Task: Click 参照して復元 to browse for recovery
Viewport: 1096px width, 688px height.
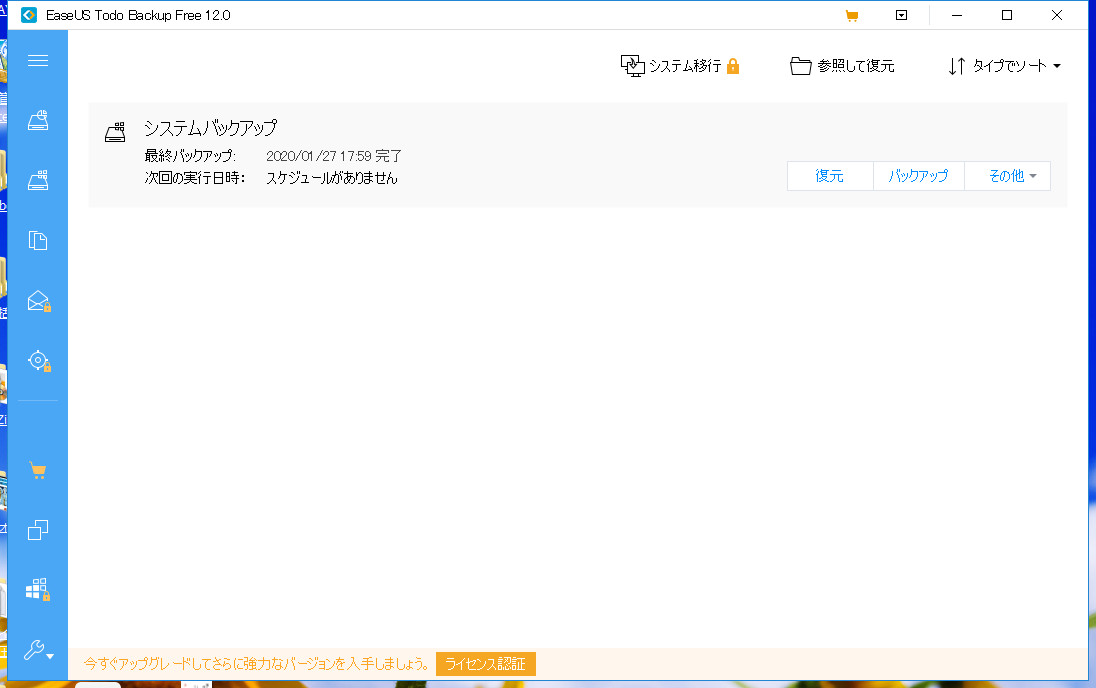Action: [x=842, y=66]
